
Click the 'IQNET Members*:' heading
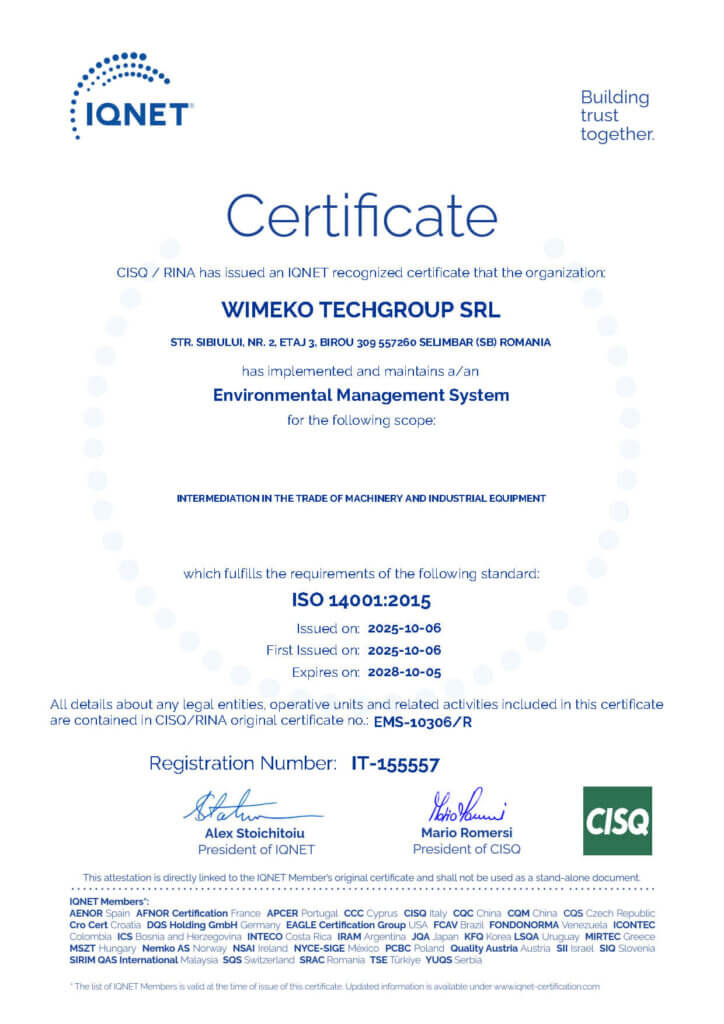point(108,901)
